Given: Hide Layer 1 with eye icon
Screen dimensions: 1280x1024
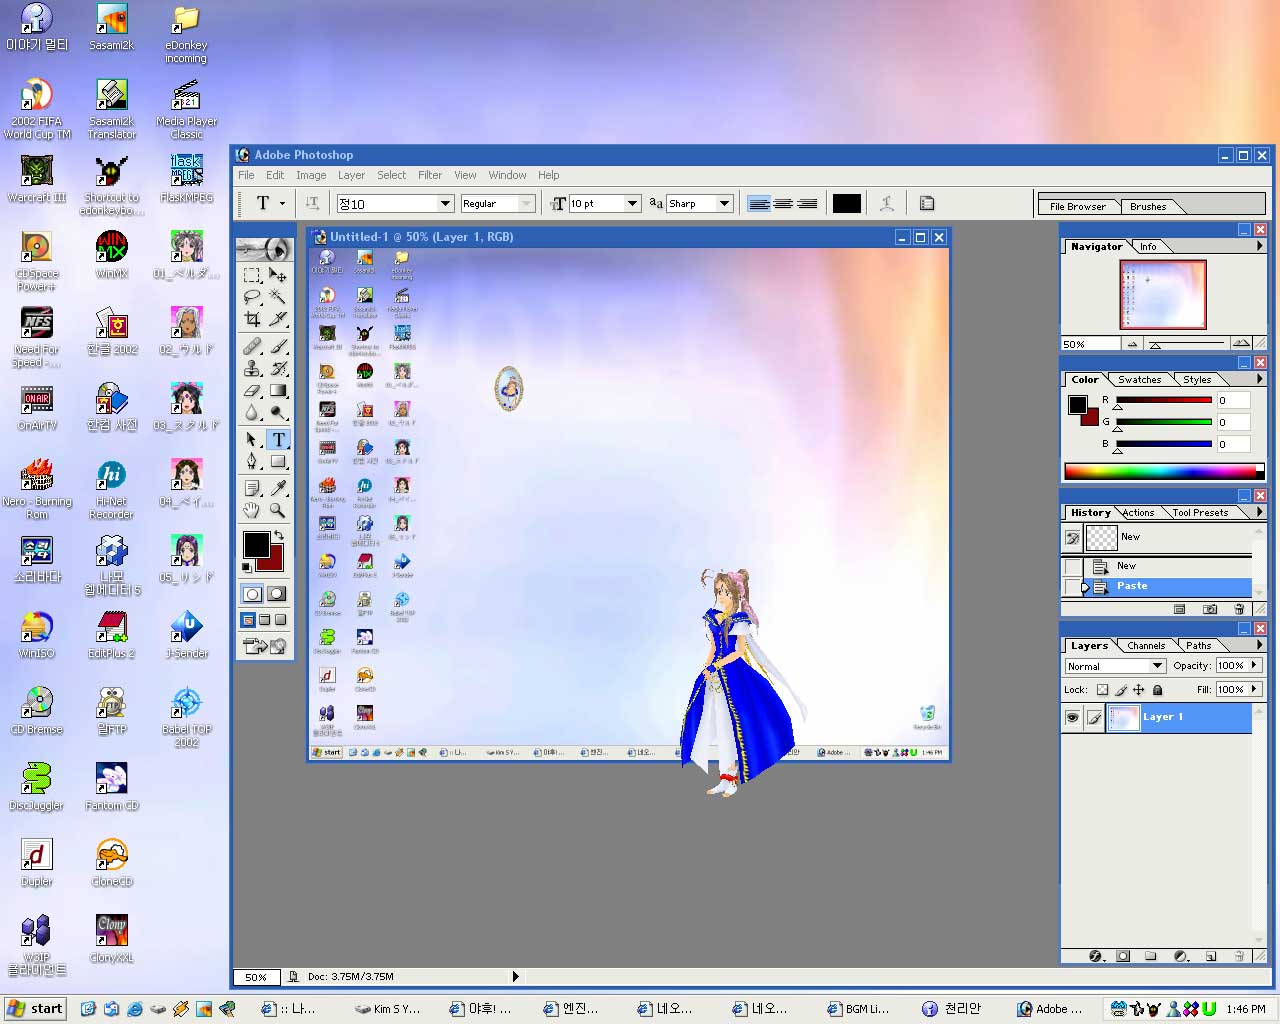Looking at the screenshot, I should tap(1072, 717).
